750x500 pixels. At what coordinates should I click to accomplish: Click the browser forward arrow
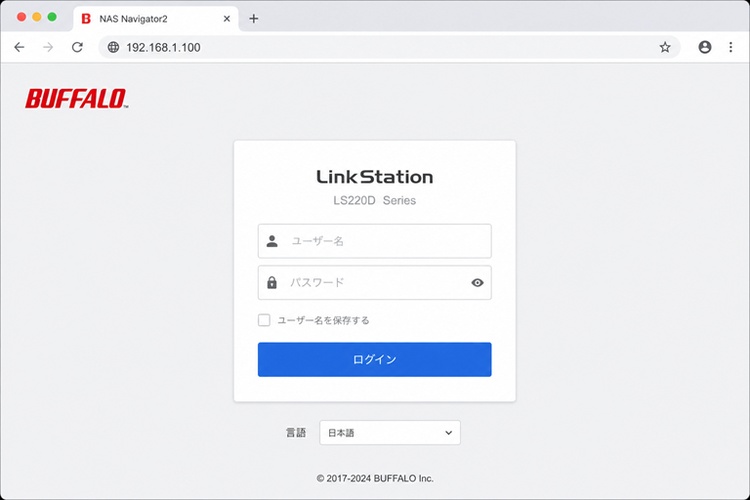tap(48, 47)
